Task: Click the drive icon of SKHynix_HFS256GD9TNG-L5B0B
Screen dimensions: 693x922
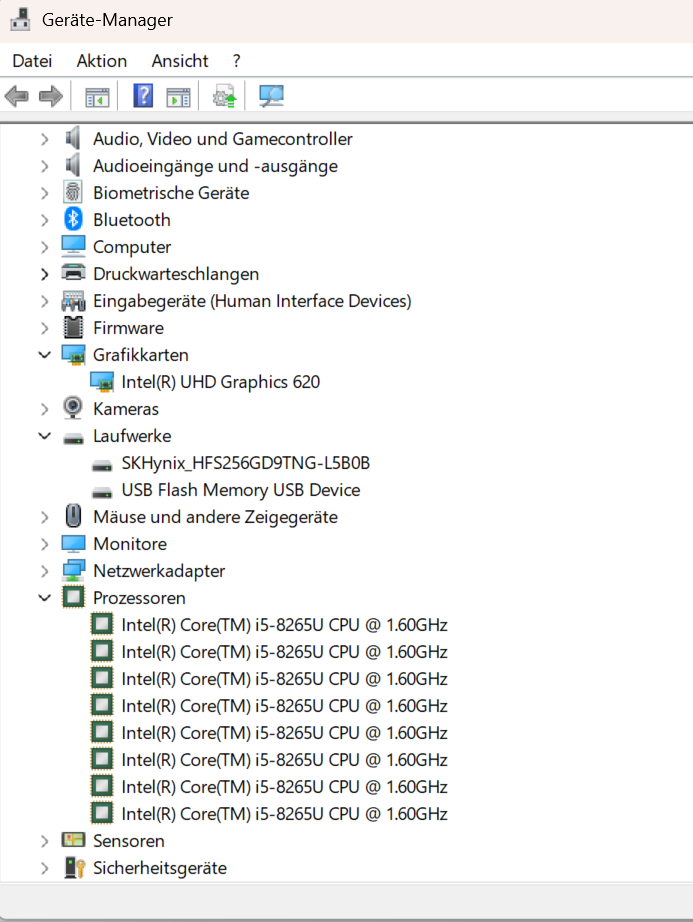Action: (102, 466)
